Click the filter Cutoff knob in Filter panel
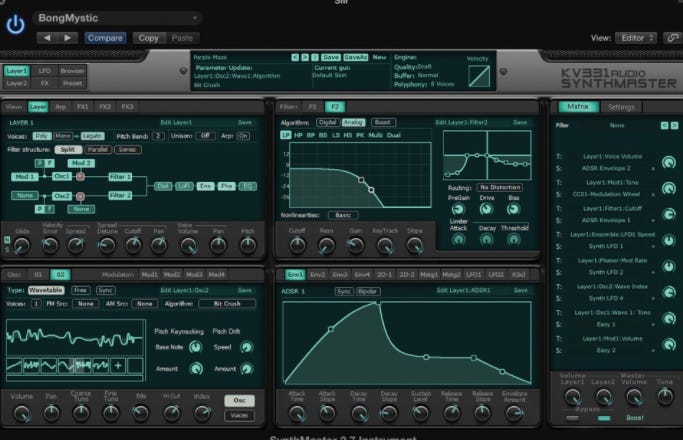This screenshot has width=683, height=440. (x=298, y=246)
